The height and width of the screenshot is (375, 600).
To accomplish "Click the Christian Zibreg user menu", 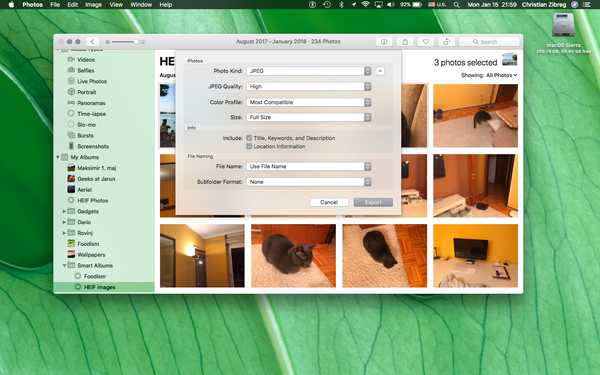I will click(x=544, y=5).
